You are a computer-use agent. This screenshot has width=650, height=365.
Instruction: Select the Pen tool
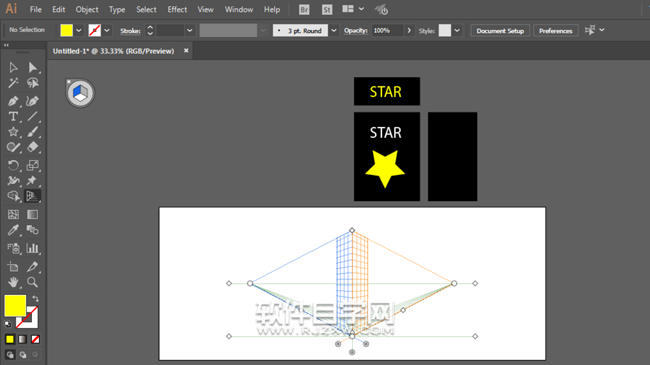tap(13, 101)
